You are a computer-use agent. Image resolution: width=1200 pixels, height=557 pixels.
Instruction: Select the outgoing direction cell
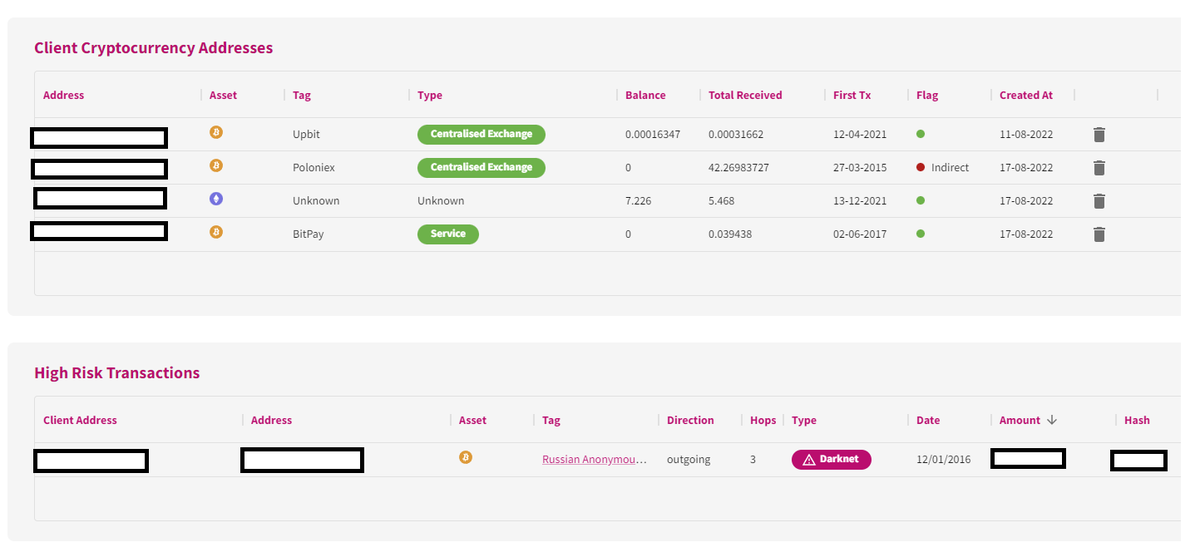[689, 460]
